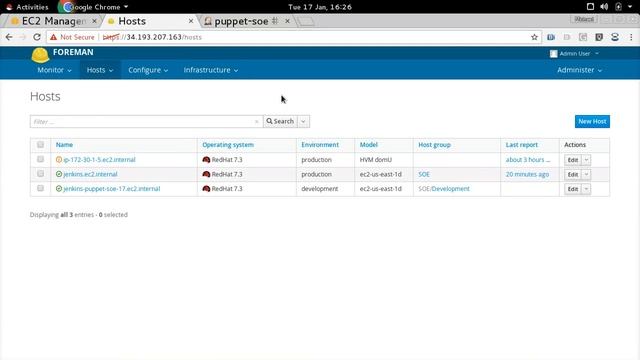This screenshot has height=360, width=640.
Task: Open '20 minutes ago' last report link
Action: (527, 174)
